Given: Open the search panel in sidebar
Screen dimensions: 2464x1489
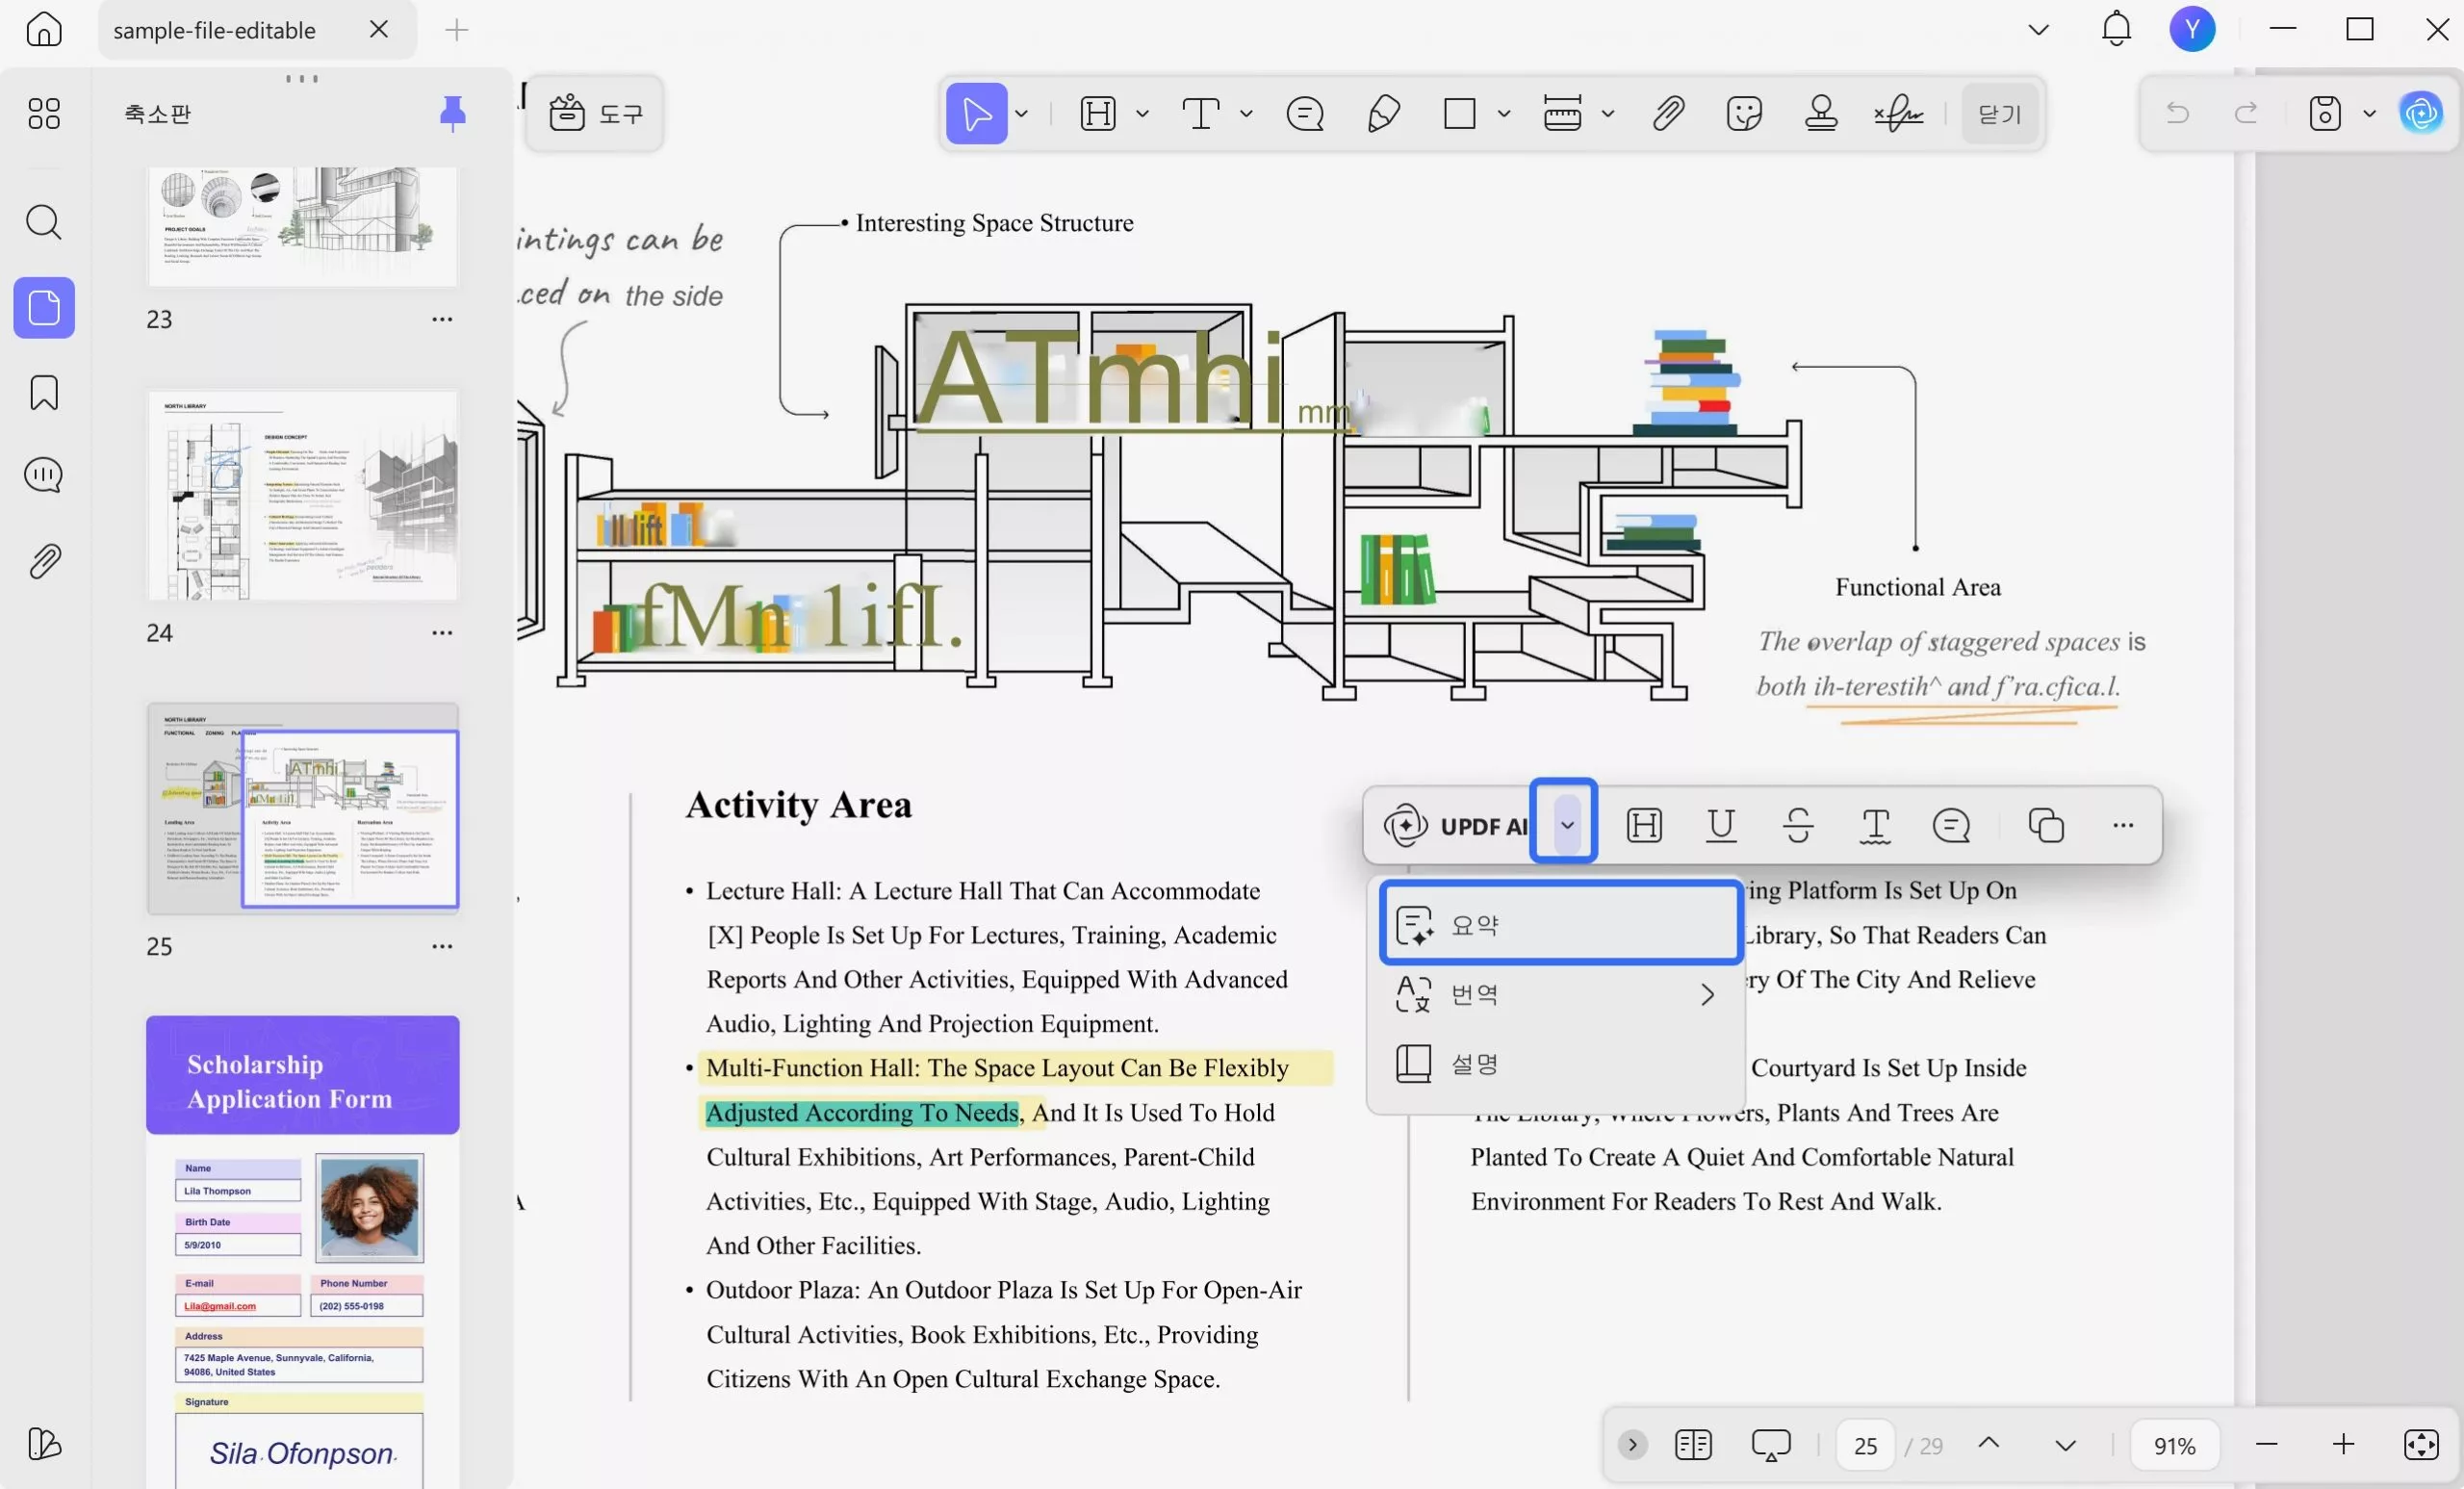Looking at the screenshot, I should (43, 221).
